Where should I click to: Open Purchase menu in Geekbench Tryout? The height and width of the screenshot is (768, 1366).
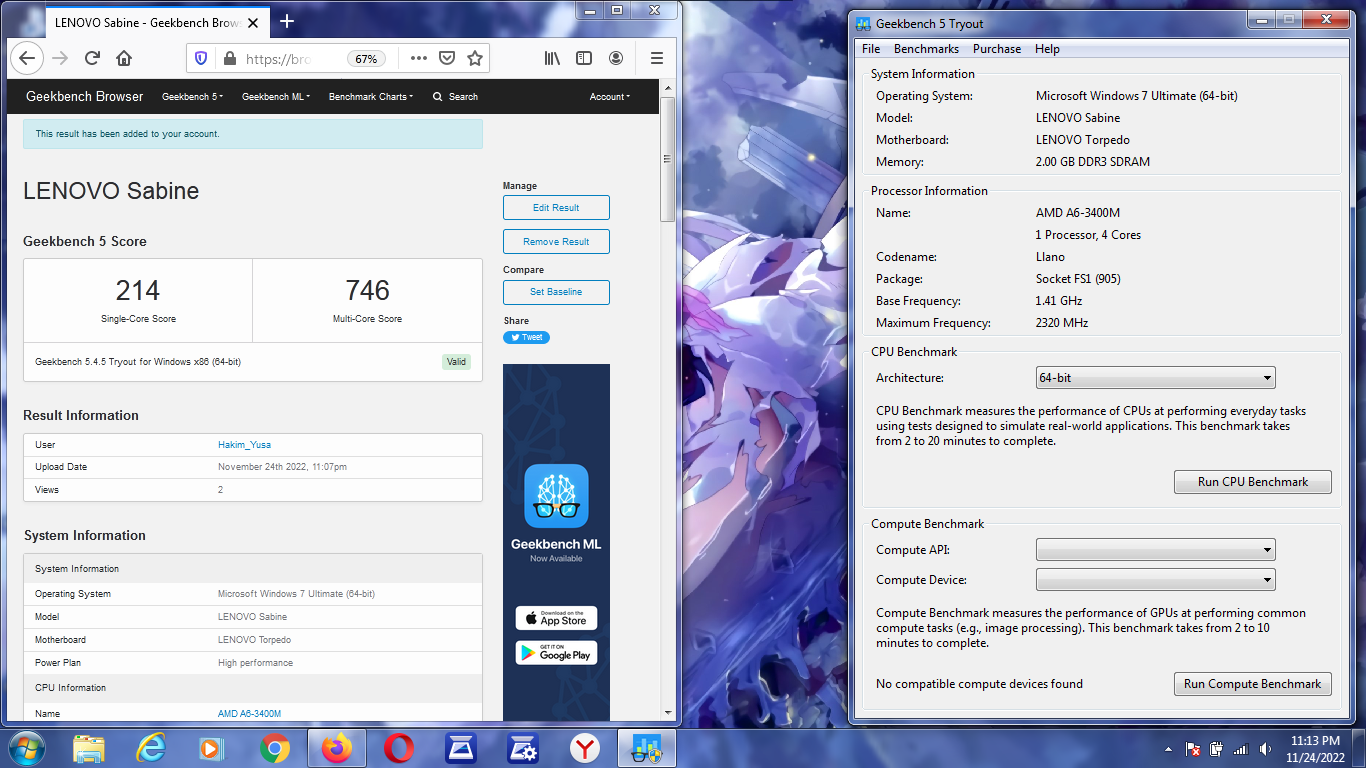click(x=997, y=49)
